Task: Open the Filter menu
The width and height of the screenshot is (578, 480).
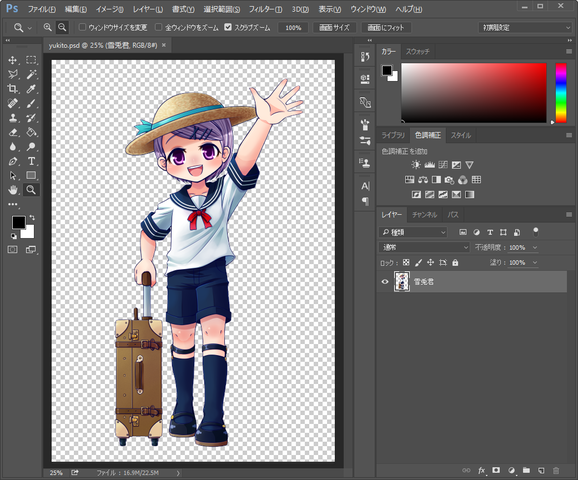Action: 265,9
